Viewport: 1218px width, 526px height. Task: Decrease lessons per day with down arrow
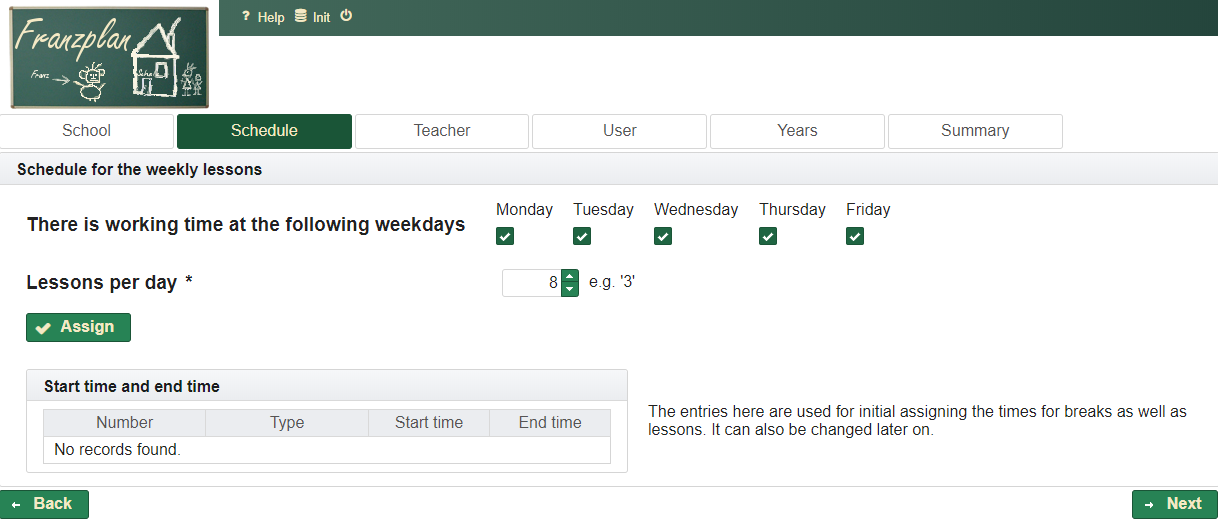click(x=569, y=290)
